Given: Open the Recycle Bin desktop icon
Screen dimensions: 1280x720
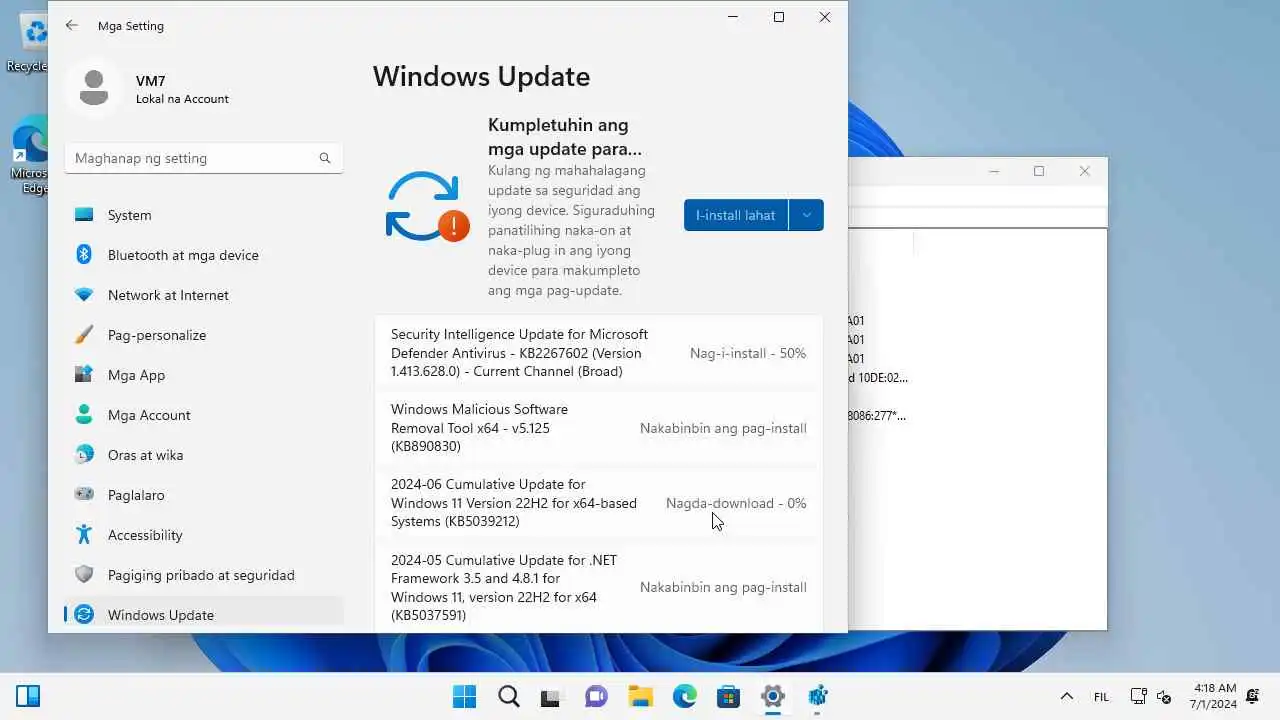Looking at the screenshot, I should pyautogui.click(x=28, y=40).
